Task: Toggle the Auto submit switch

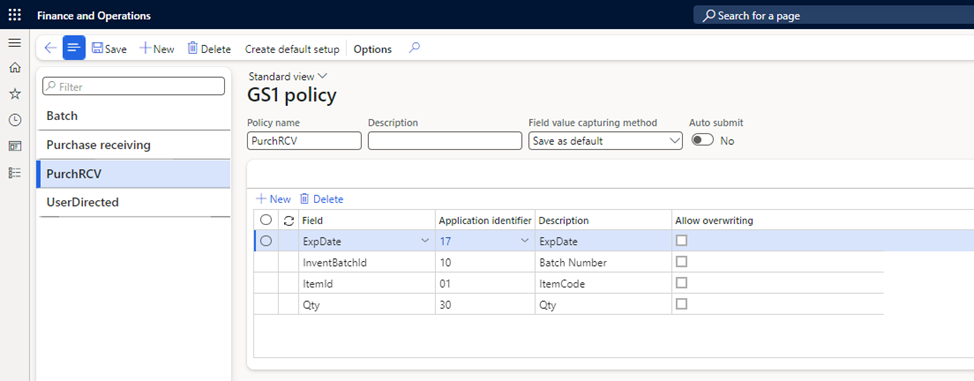Action: [x=703, y=140]
